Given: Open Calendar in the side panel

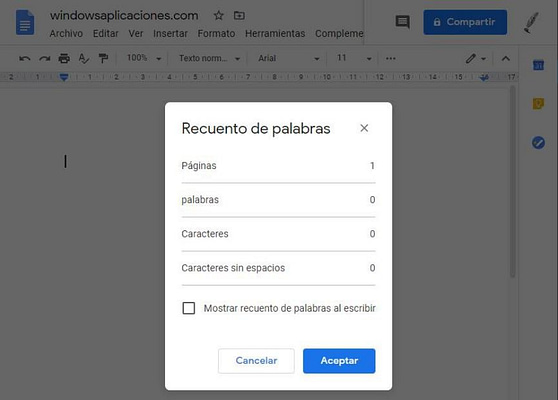Looking at the screenshot, I should 538,65.
